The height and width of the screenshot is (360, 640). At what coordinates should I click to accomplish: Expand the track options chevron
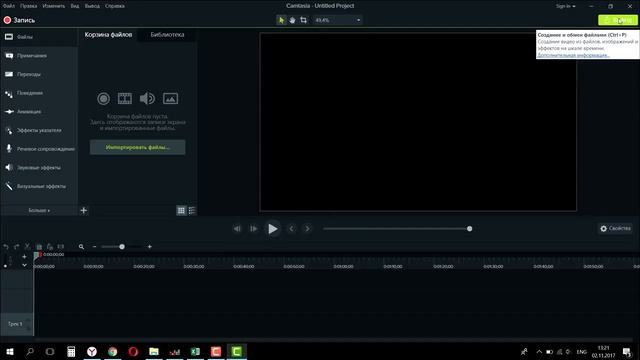tap(24, 265)
